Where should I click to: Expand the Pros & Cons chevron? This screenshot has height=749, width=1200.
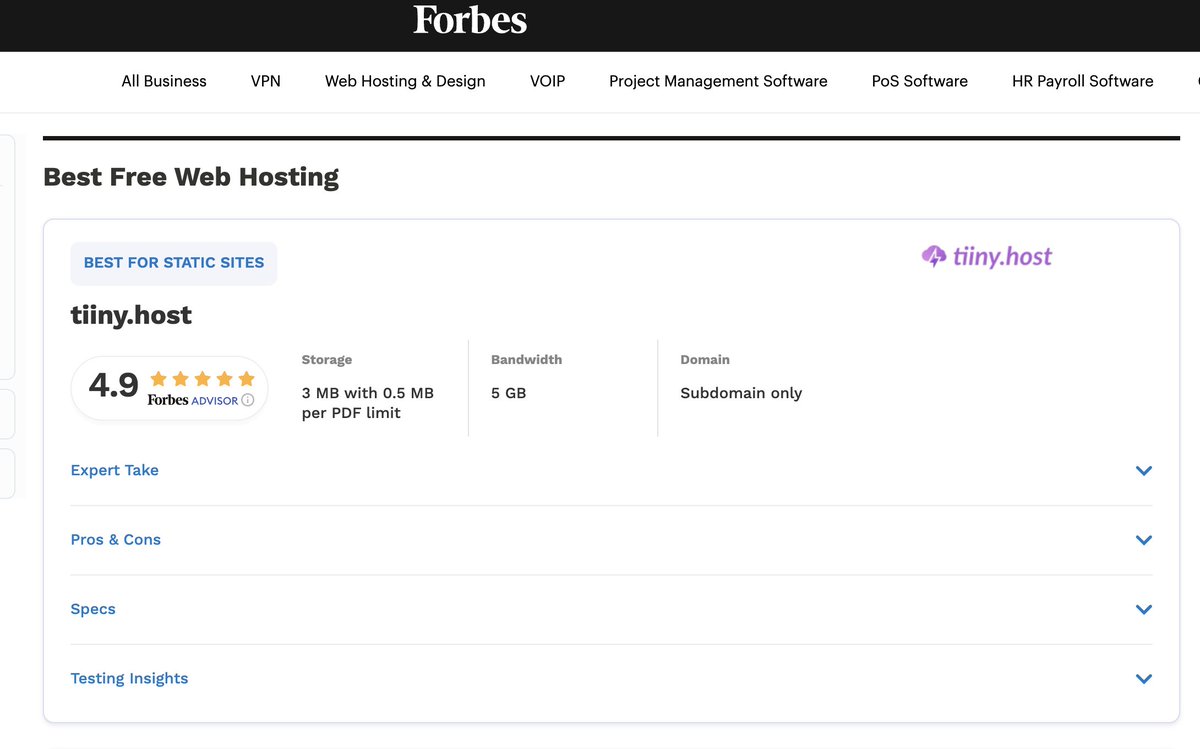[x=1144, y=540]
